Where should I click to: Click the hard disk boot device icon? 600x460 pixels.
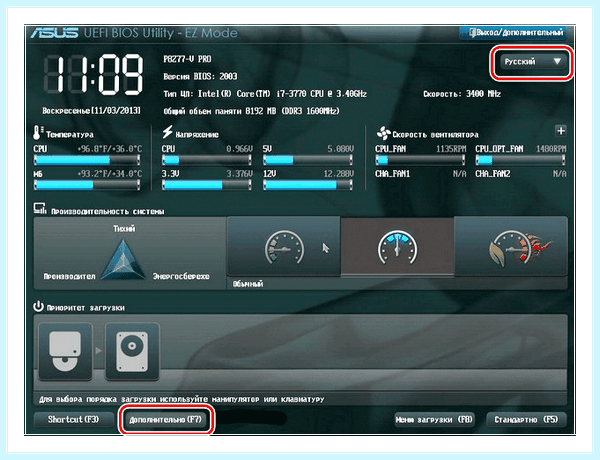[132, 351]
